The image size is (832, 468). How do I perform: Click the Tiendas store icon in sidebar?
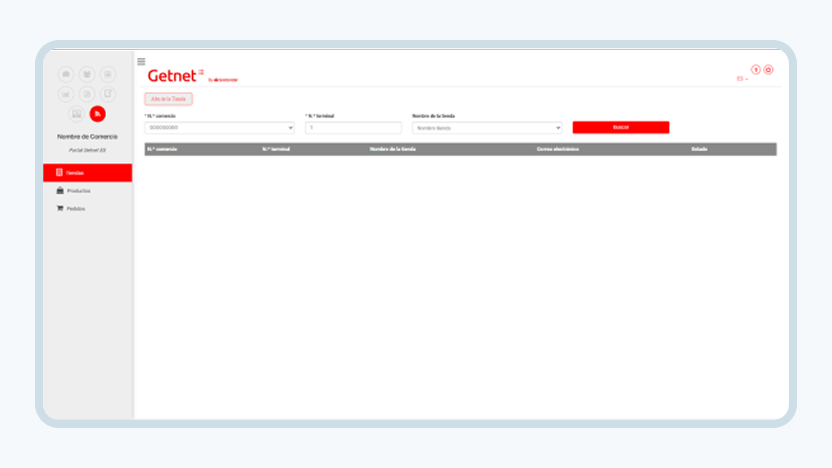point(59,172)
